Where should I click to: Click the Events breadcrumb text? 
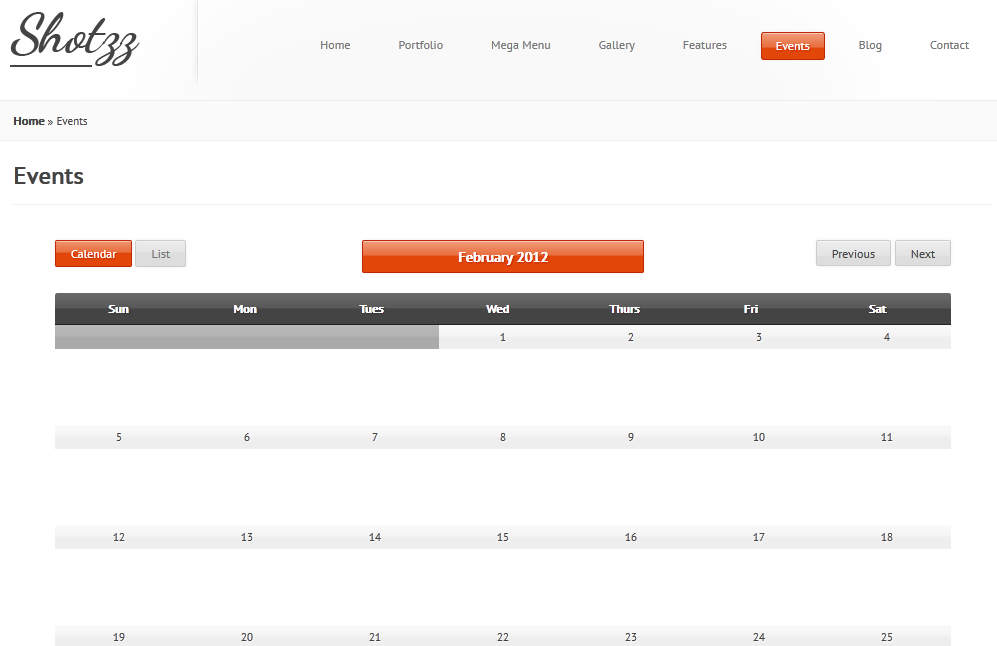(72, 121)
